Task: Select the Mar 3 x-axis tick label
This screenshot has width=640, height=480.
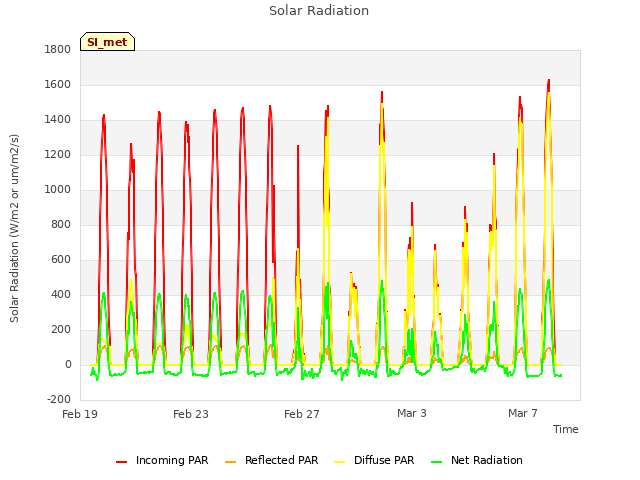Action: click(412, 413)
